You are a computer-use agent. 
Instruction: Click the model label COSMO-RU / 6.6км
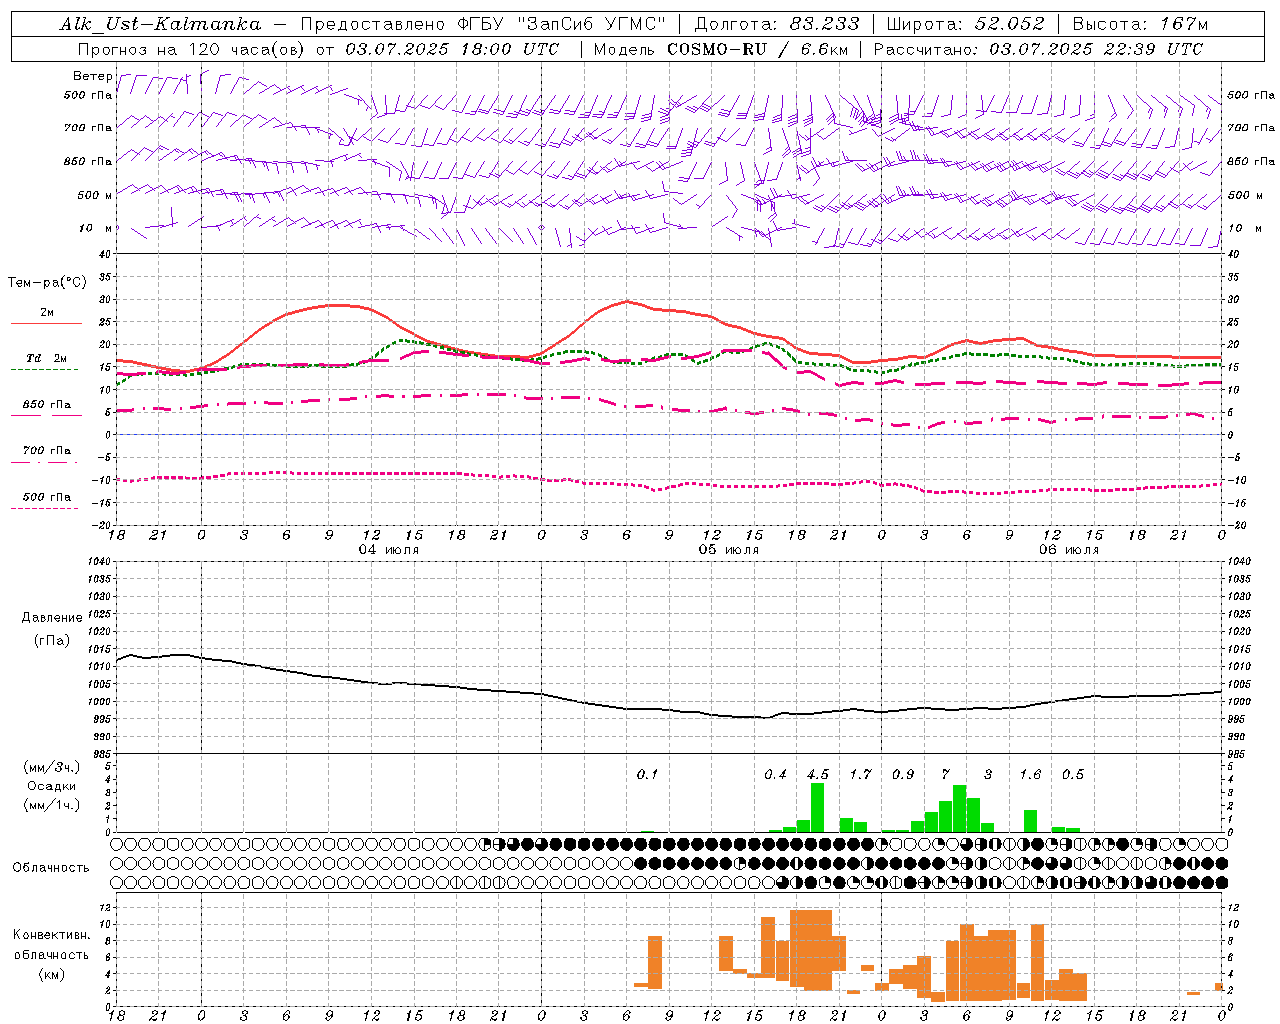click(x=757, y=49)
